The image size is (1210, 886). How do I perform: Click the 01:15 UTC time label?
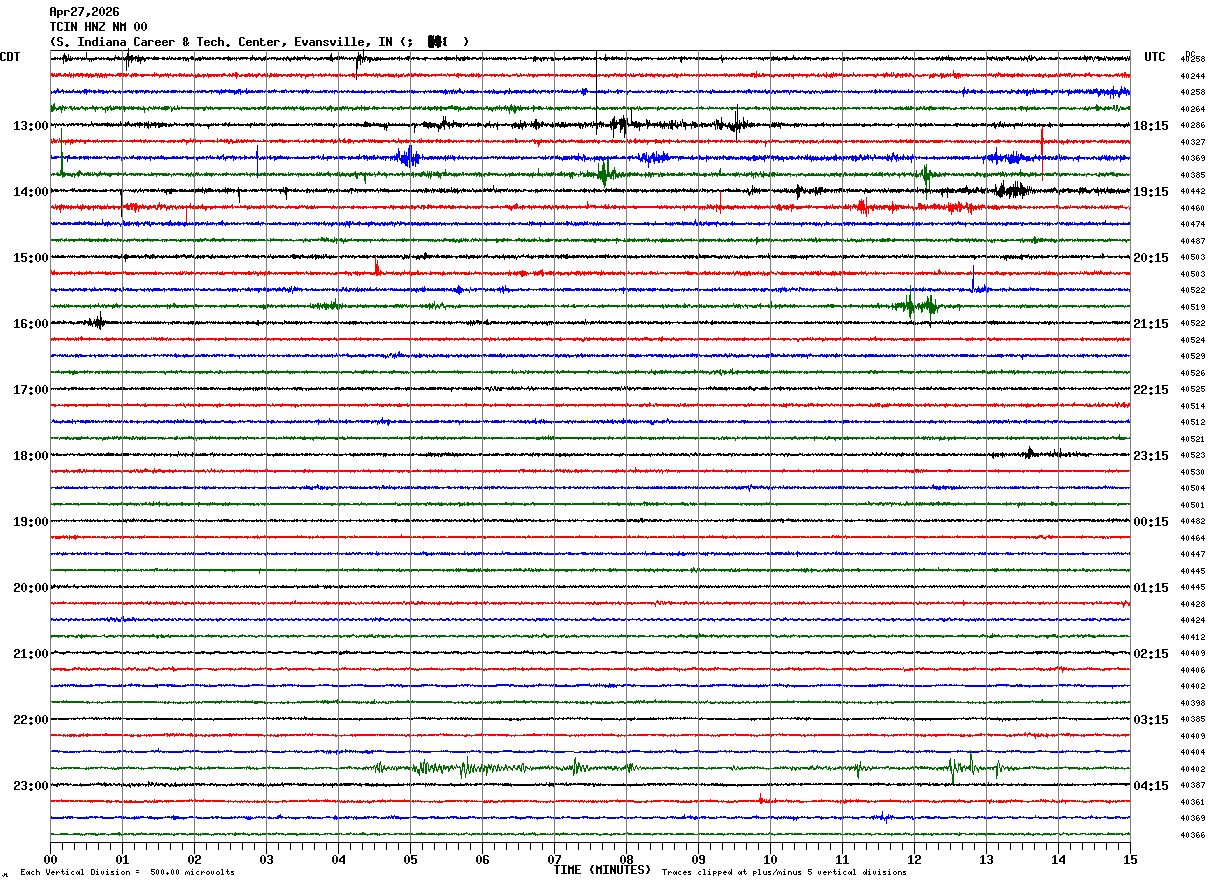click(1151, 588)
